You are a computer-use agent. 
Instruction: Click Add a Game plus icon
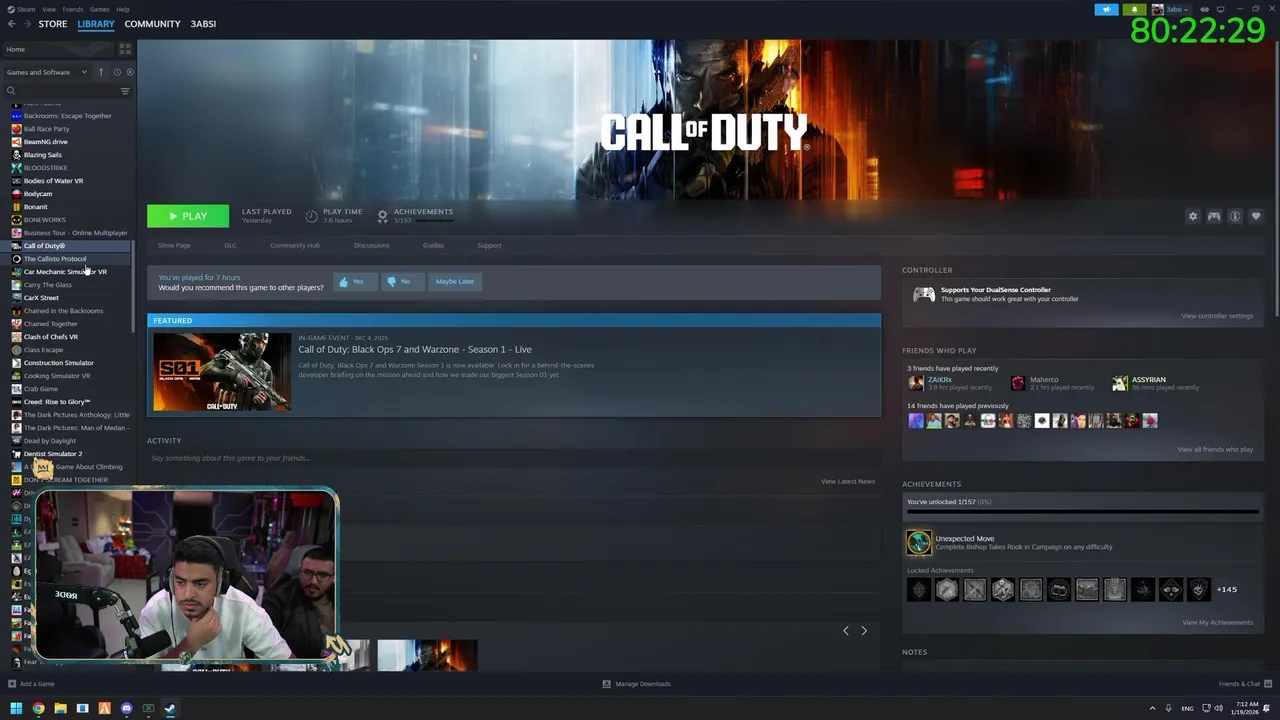[x=12, y=684]
